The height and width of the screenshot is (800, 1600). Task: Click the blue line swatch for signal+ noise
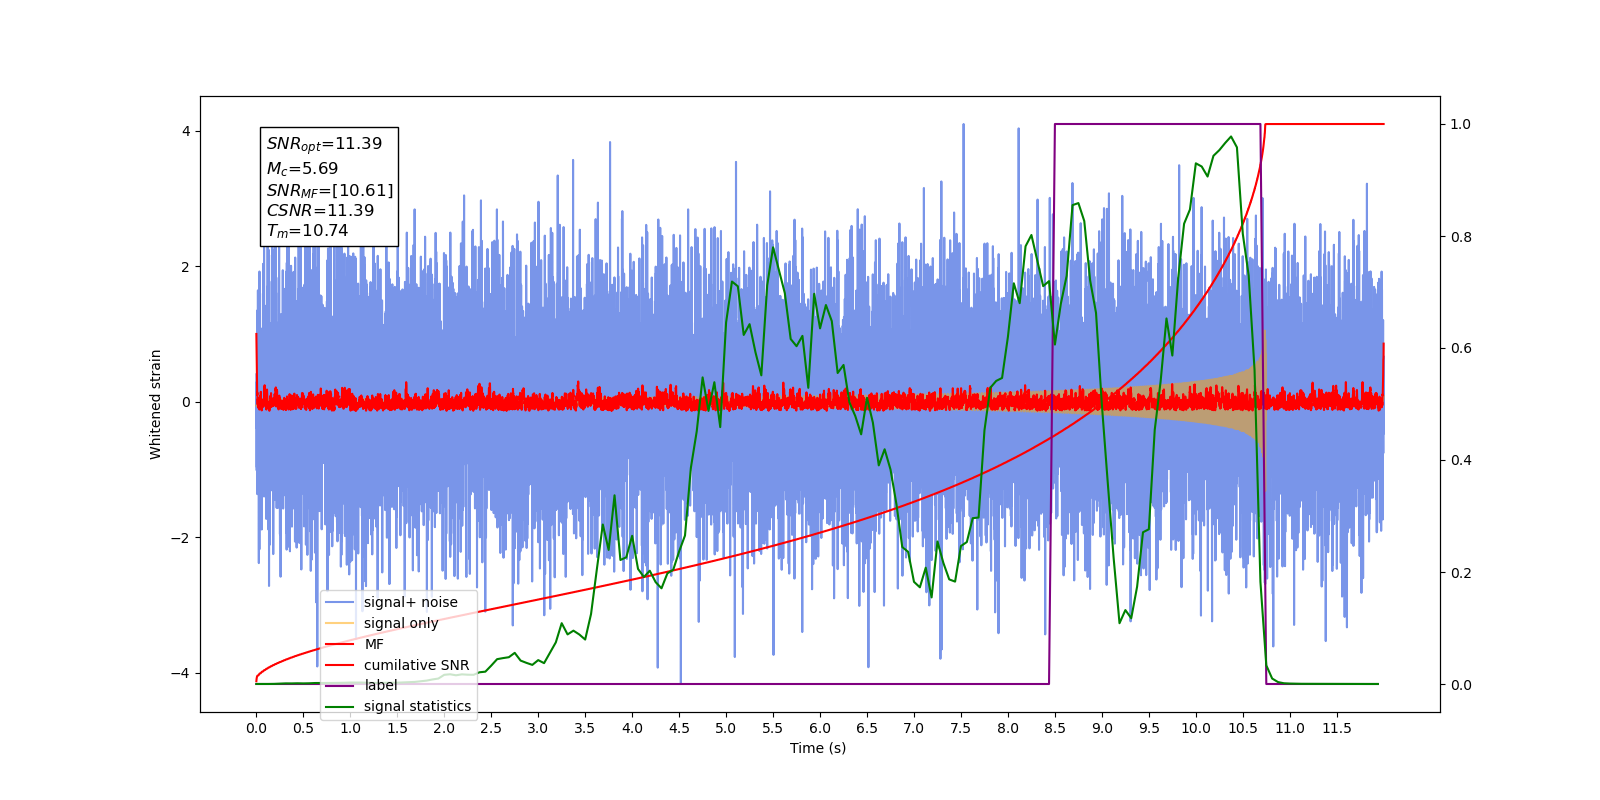point(341,602)
